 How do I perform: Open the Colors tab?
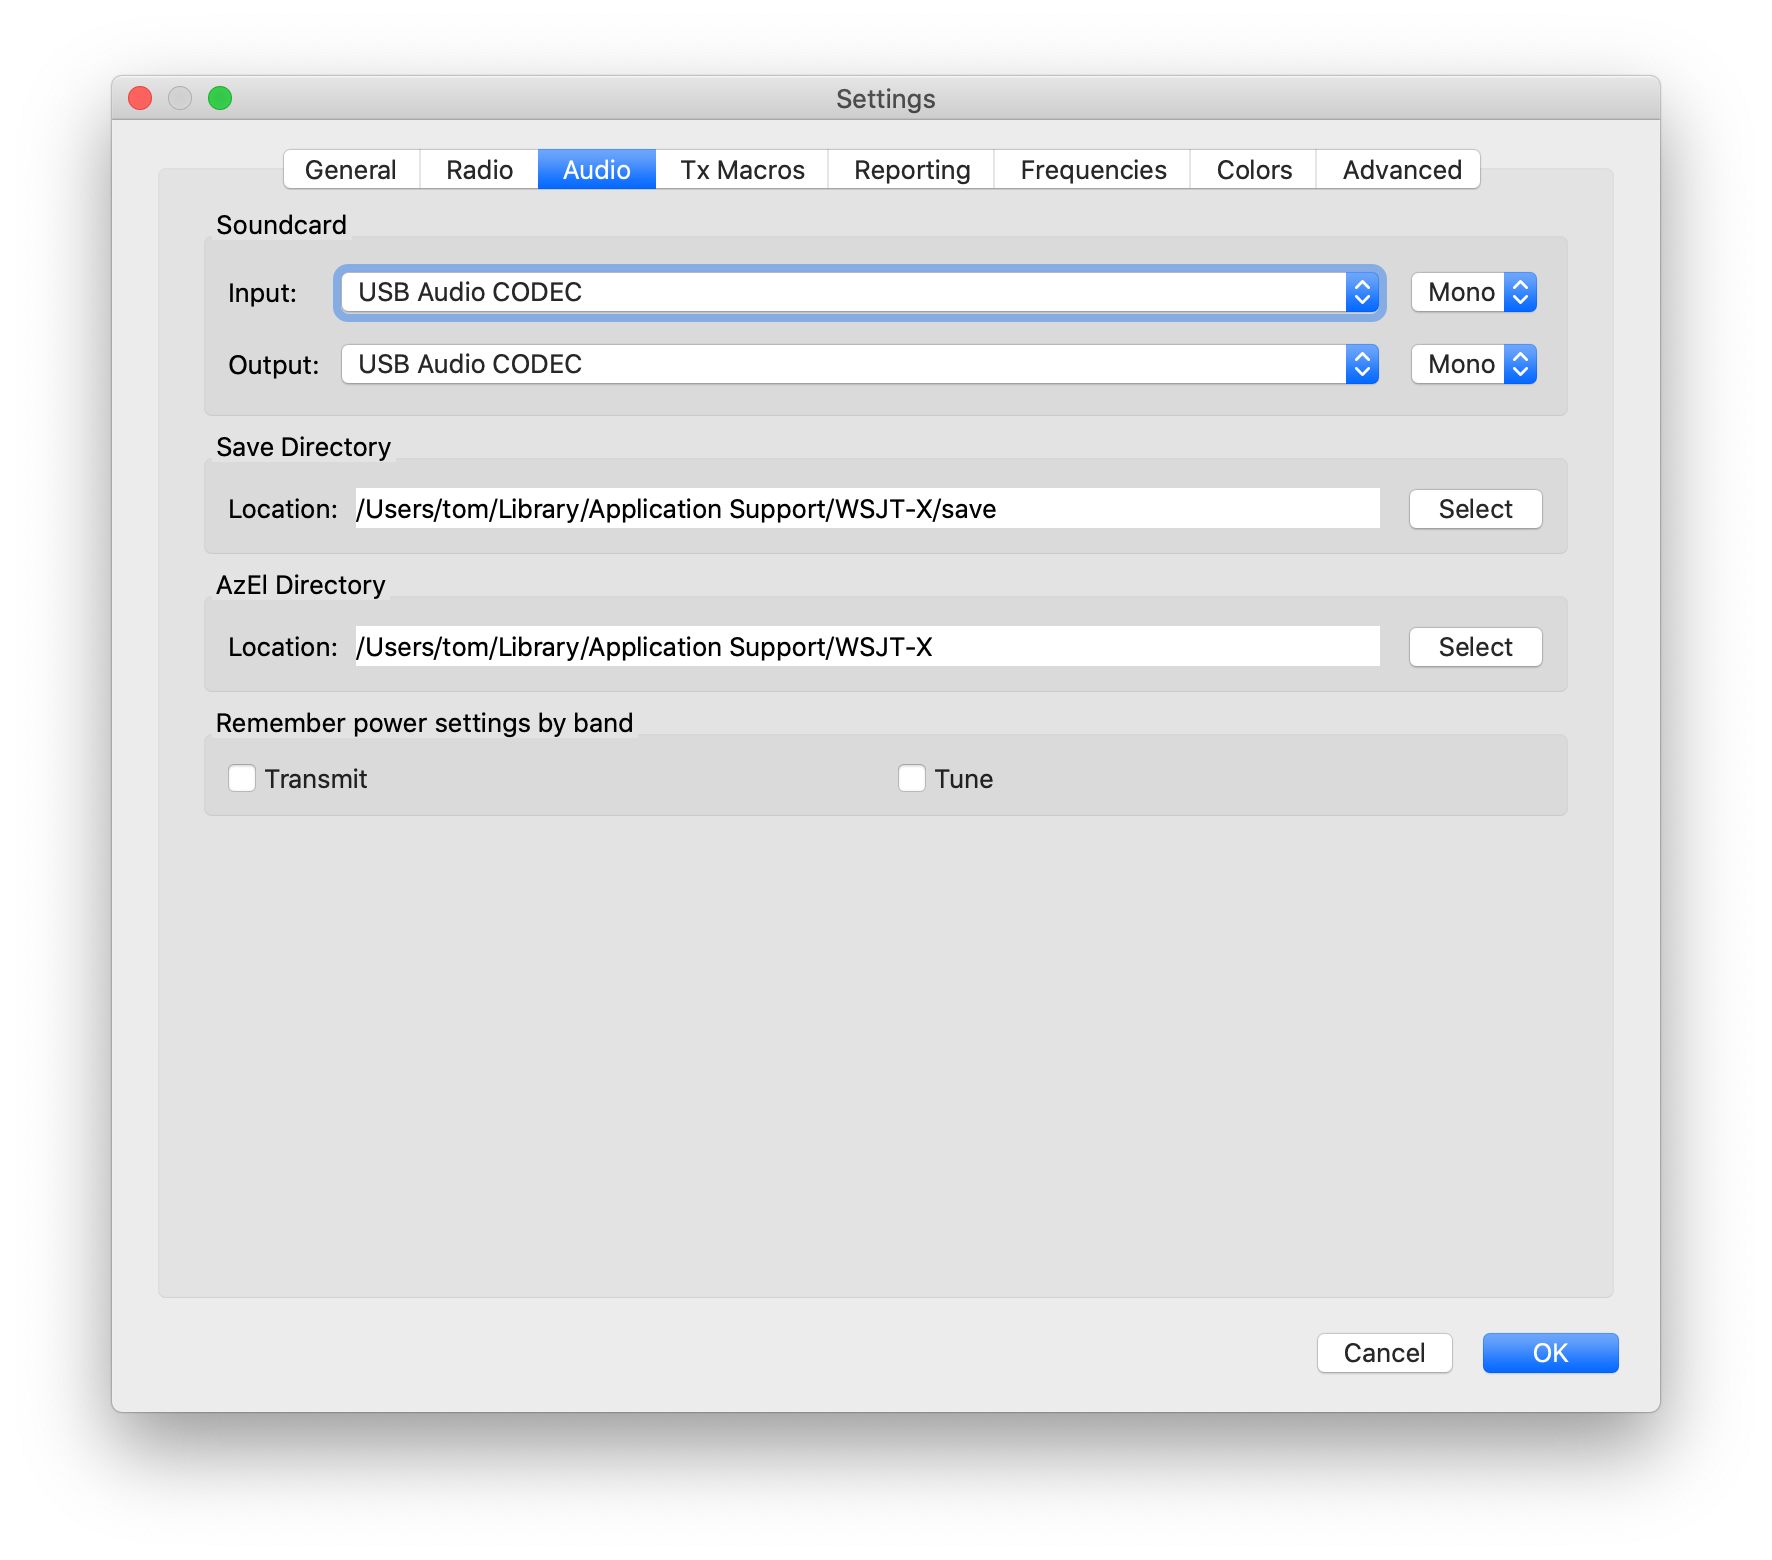[x=1253, y=170]
